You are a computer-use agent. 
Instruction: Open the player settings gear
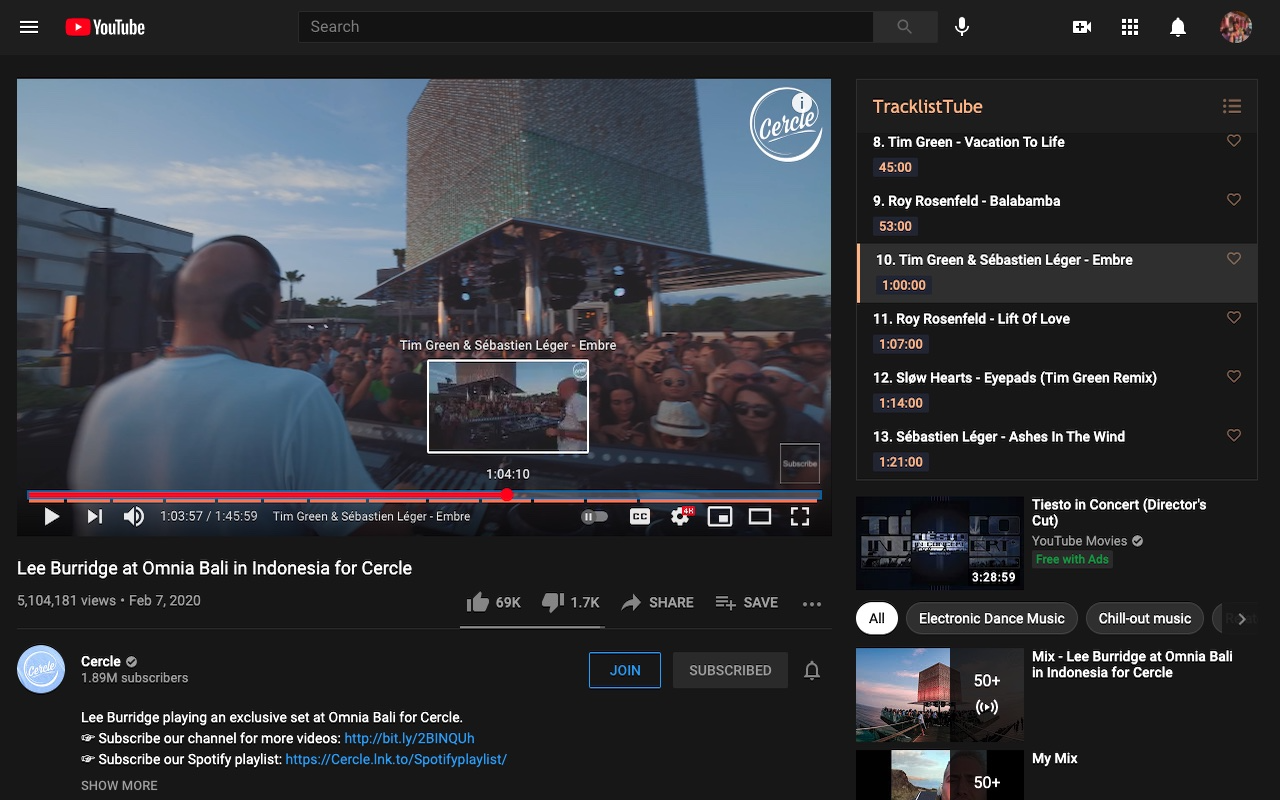click(x=681, y=516)
